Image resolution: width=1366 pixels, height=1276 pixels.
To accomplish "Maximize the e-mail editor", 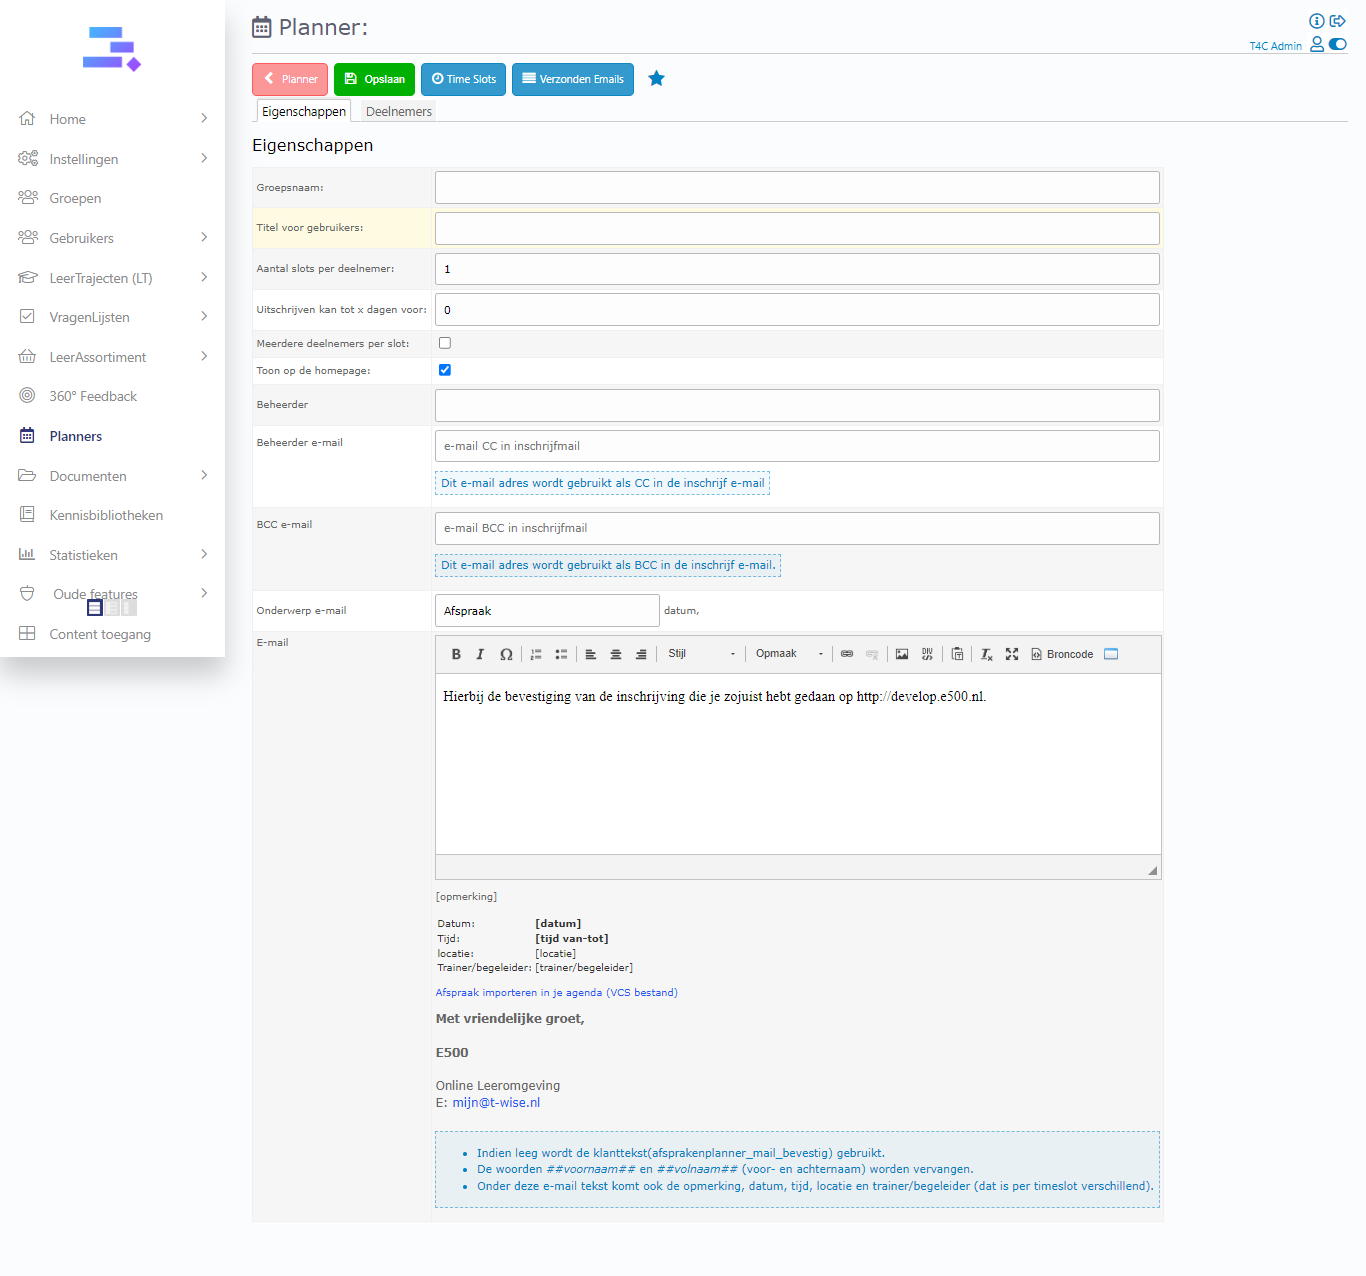I will (x=1012, y=654).
